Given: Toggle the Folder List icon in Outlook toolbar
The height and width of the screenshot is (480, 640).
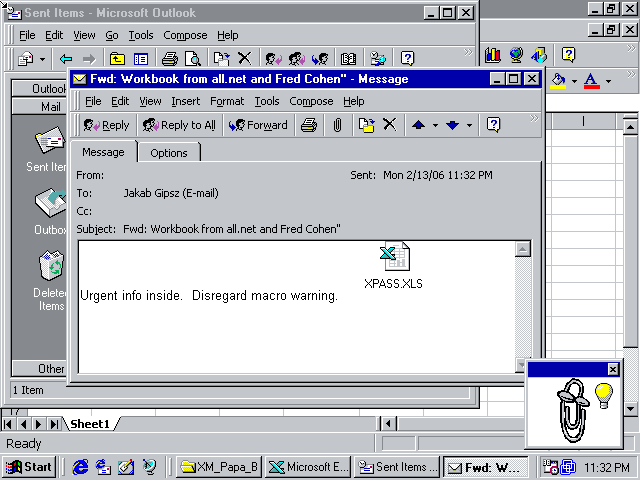Looking at the screenshot, I should [141, 59].
